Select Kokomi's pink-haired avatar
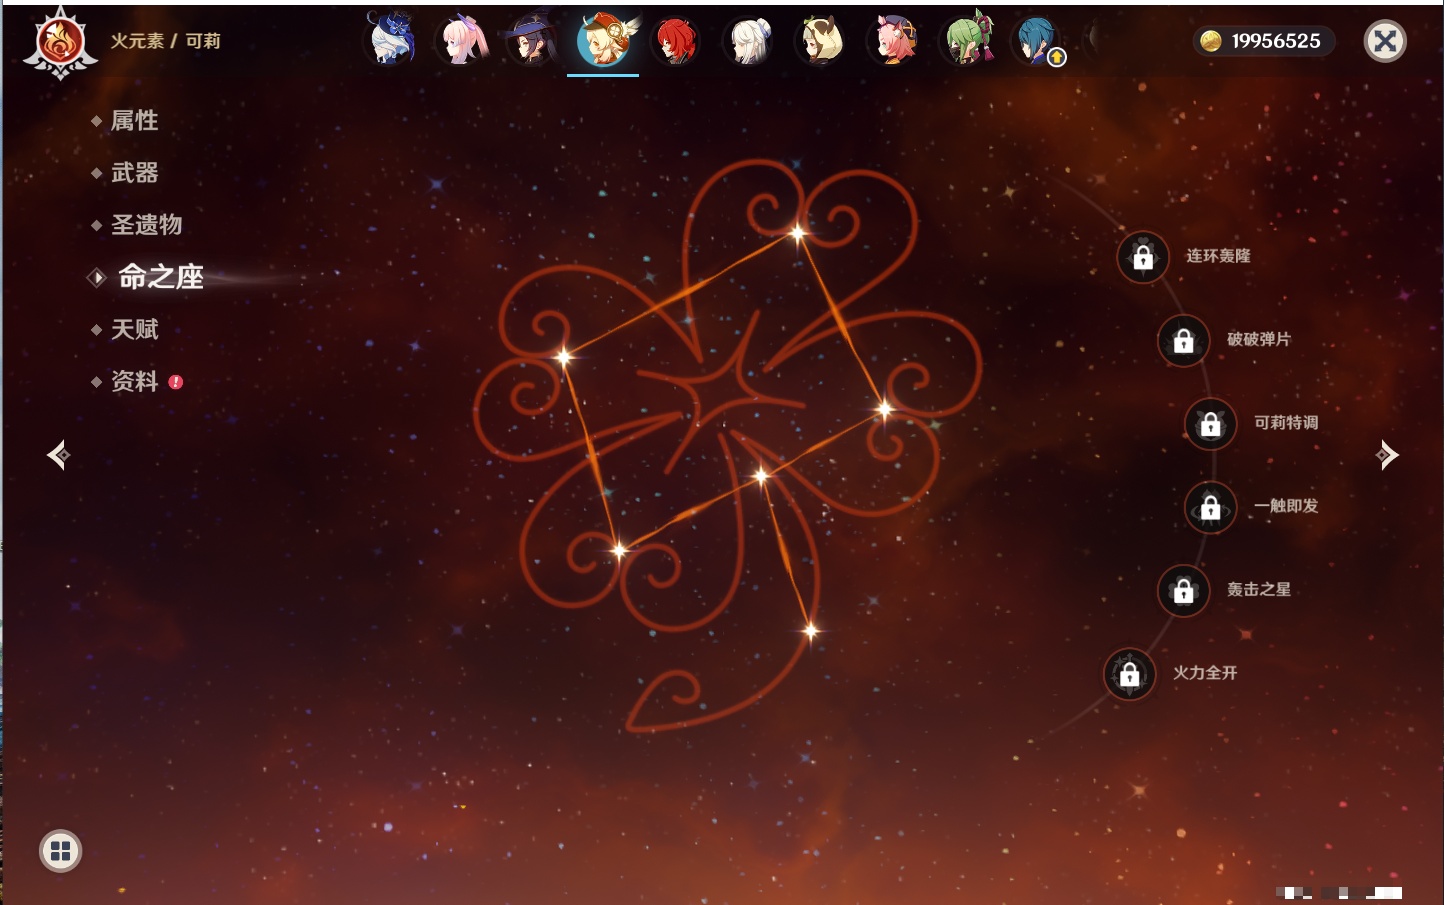Viewport: 1444px width, 905px height. (x=462, y=40)
